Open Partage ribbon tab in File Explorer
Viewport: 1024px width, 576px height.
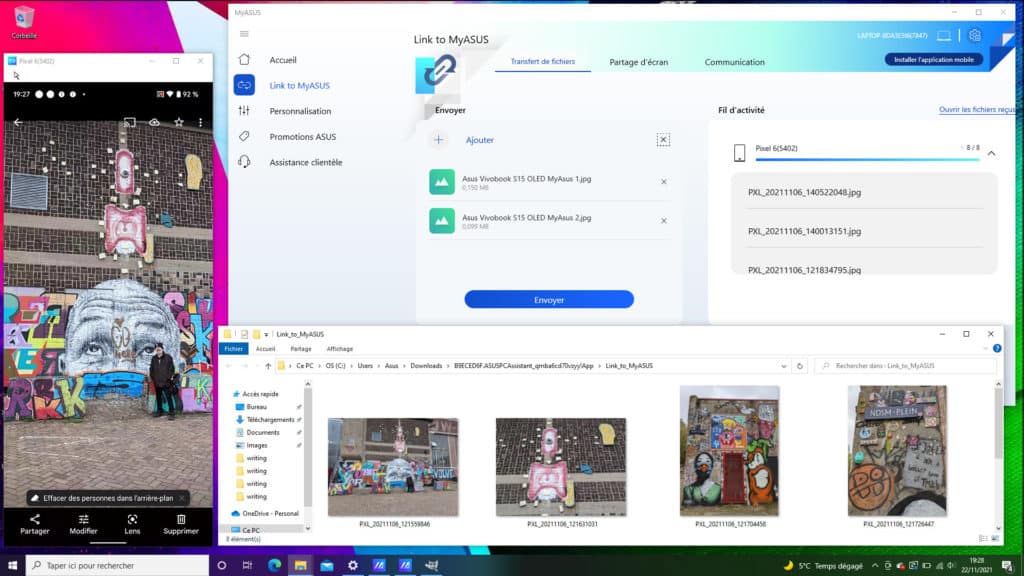(300, 349)
